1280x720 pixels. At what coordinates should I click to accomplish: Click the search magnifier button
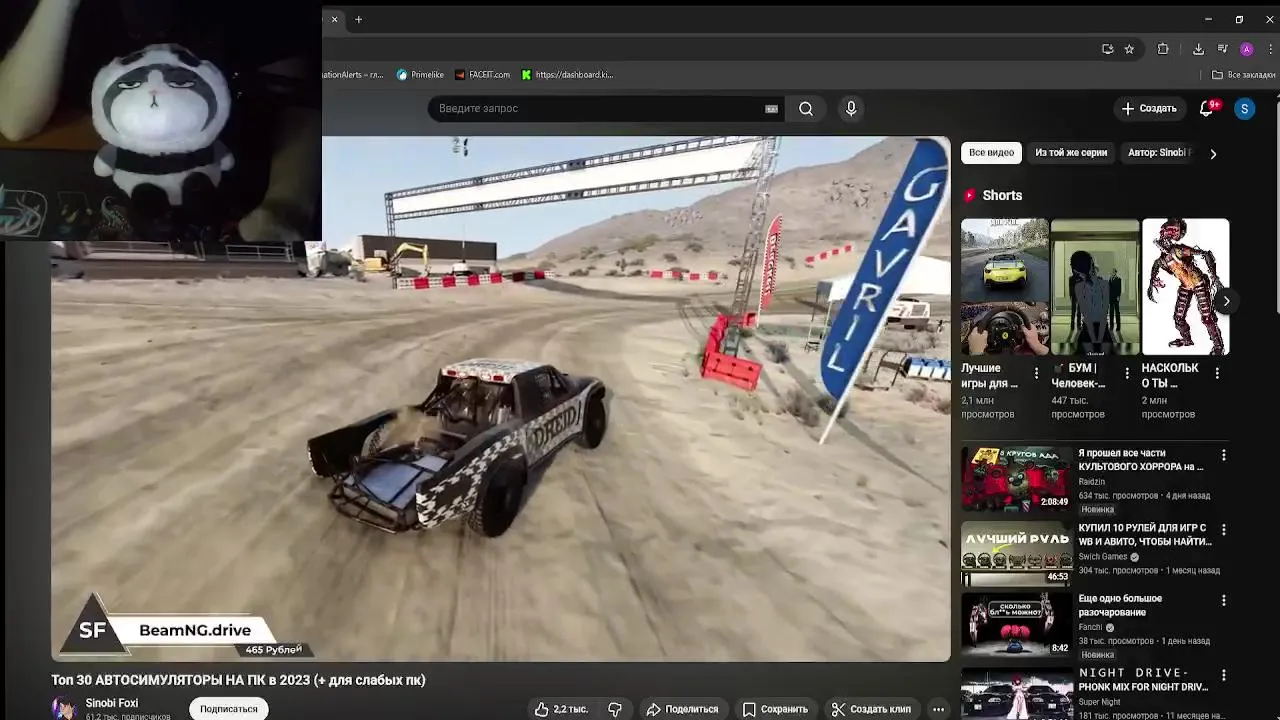click(806, 108)
